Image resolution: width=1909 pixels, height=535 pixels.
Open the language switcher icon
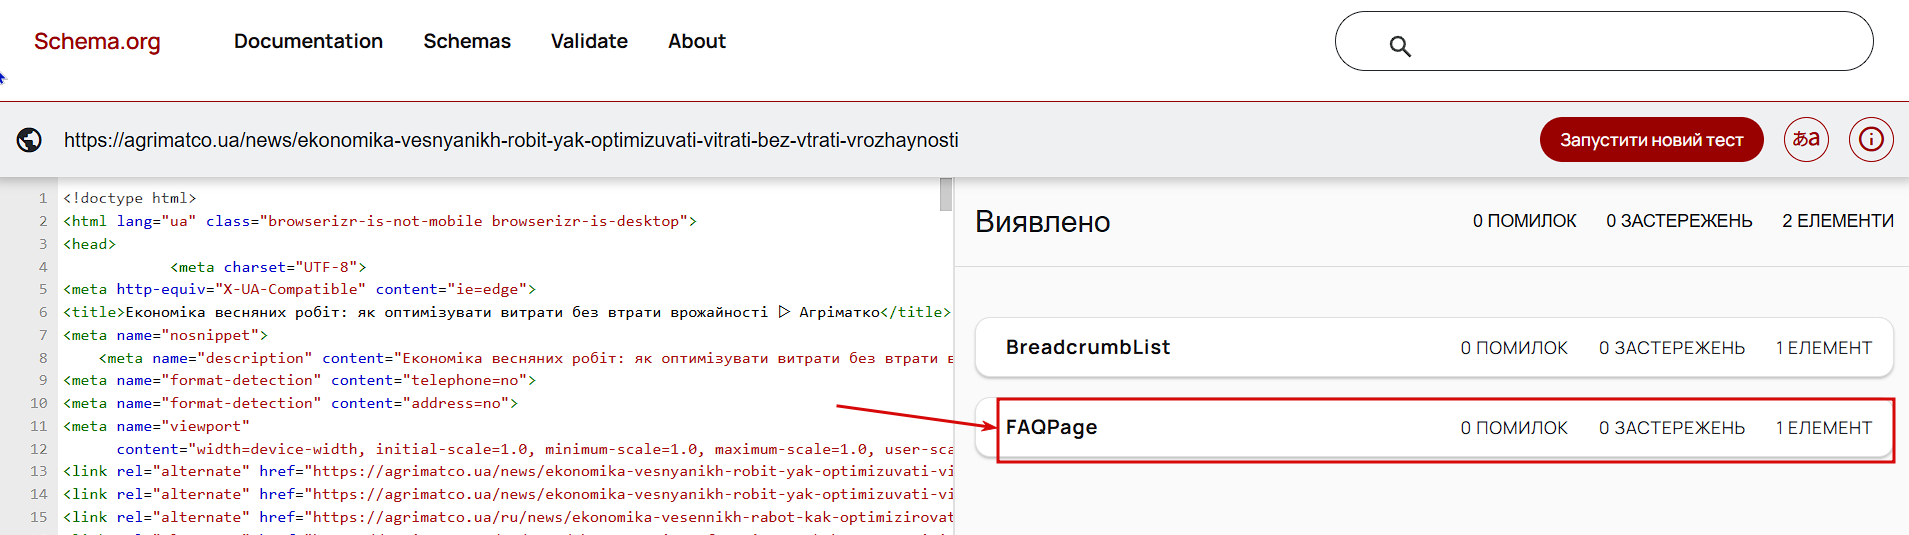pos(1806,139)
